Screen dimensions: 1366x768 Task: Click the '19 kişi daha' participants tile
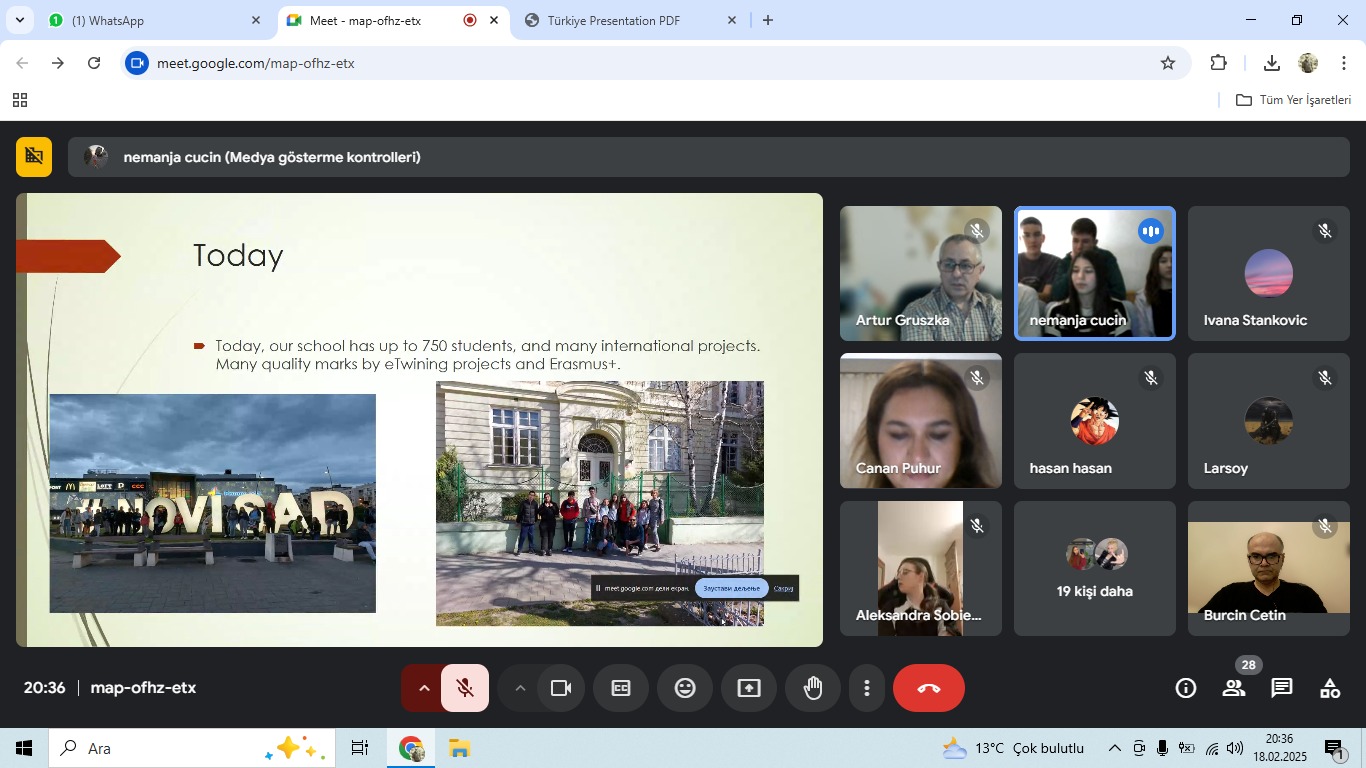1095,569
